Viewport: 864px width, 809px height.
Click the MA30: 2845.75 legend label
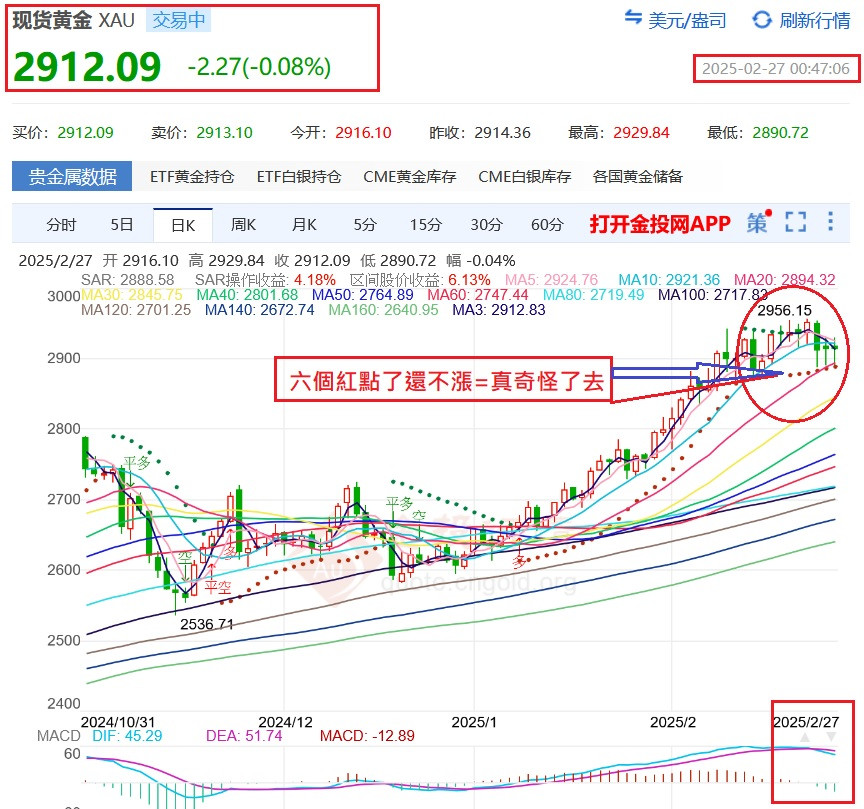pos(131,295)
